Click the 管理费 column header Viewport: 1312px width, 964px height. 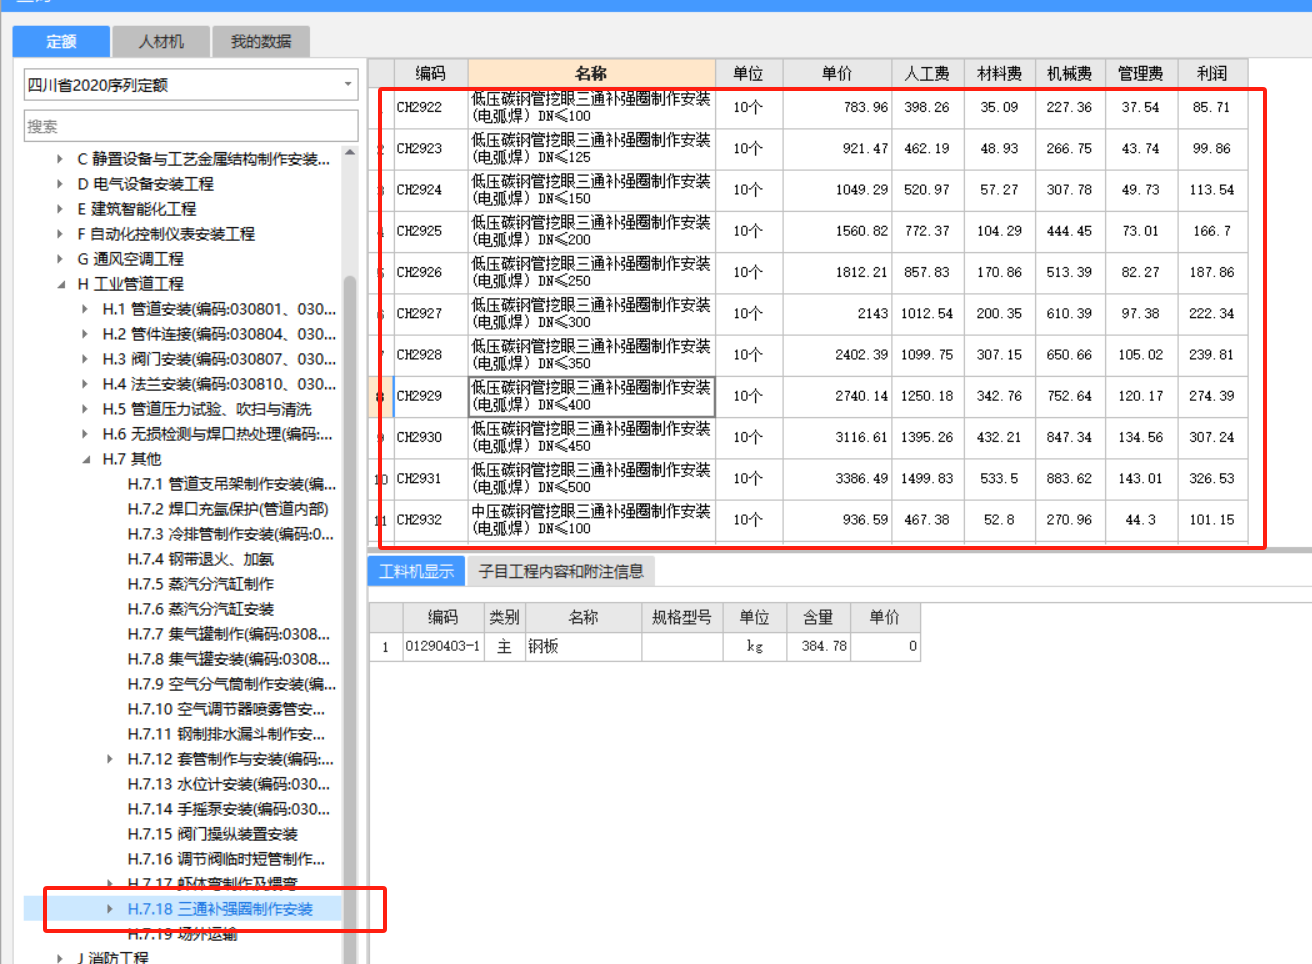click(1141, 73)
